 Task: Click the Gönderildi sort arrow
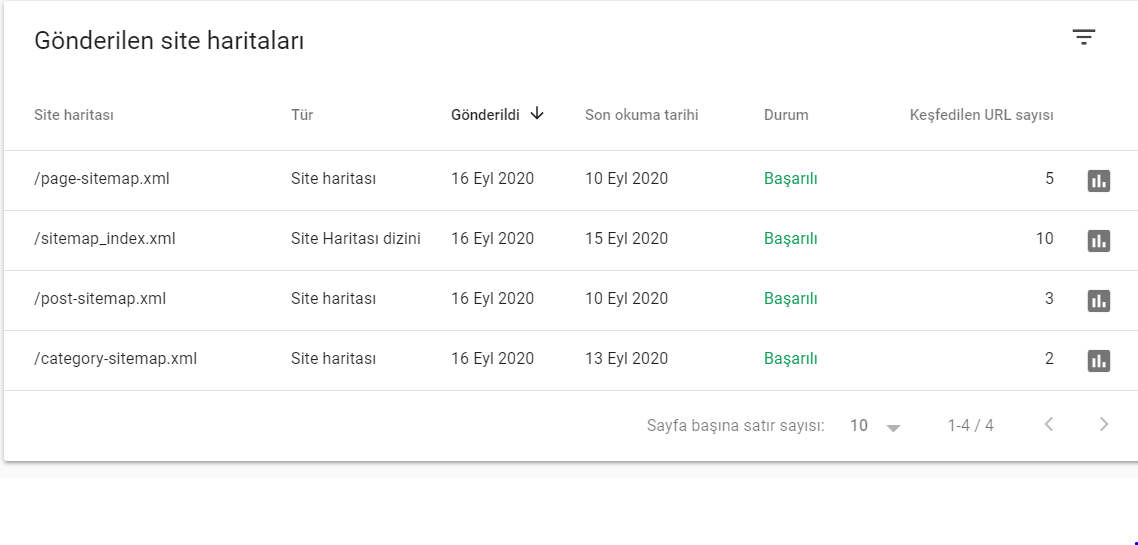coord(537,113)
